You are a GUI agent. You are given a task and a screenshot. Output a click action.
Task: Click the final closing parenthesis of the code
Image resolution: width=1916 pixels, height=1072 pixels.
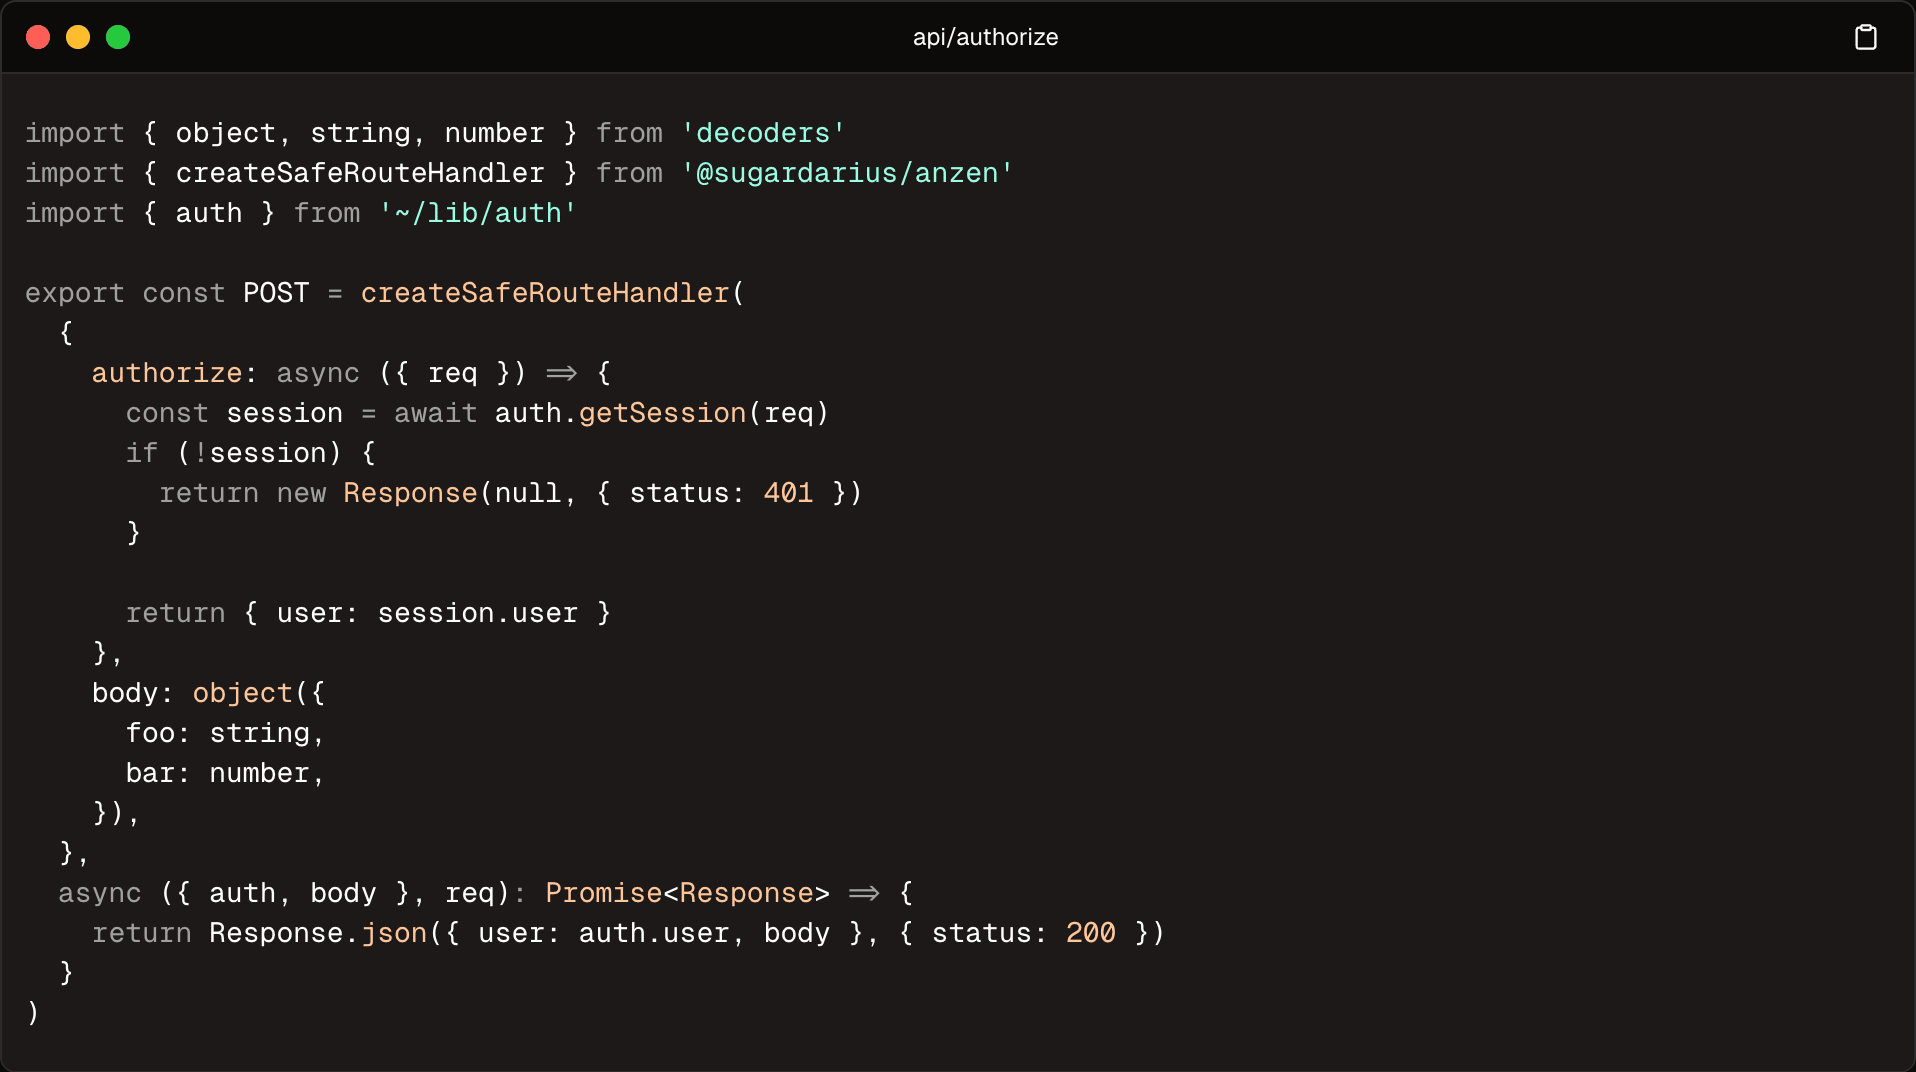33,1013
